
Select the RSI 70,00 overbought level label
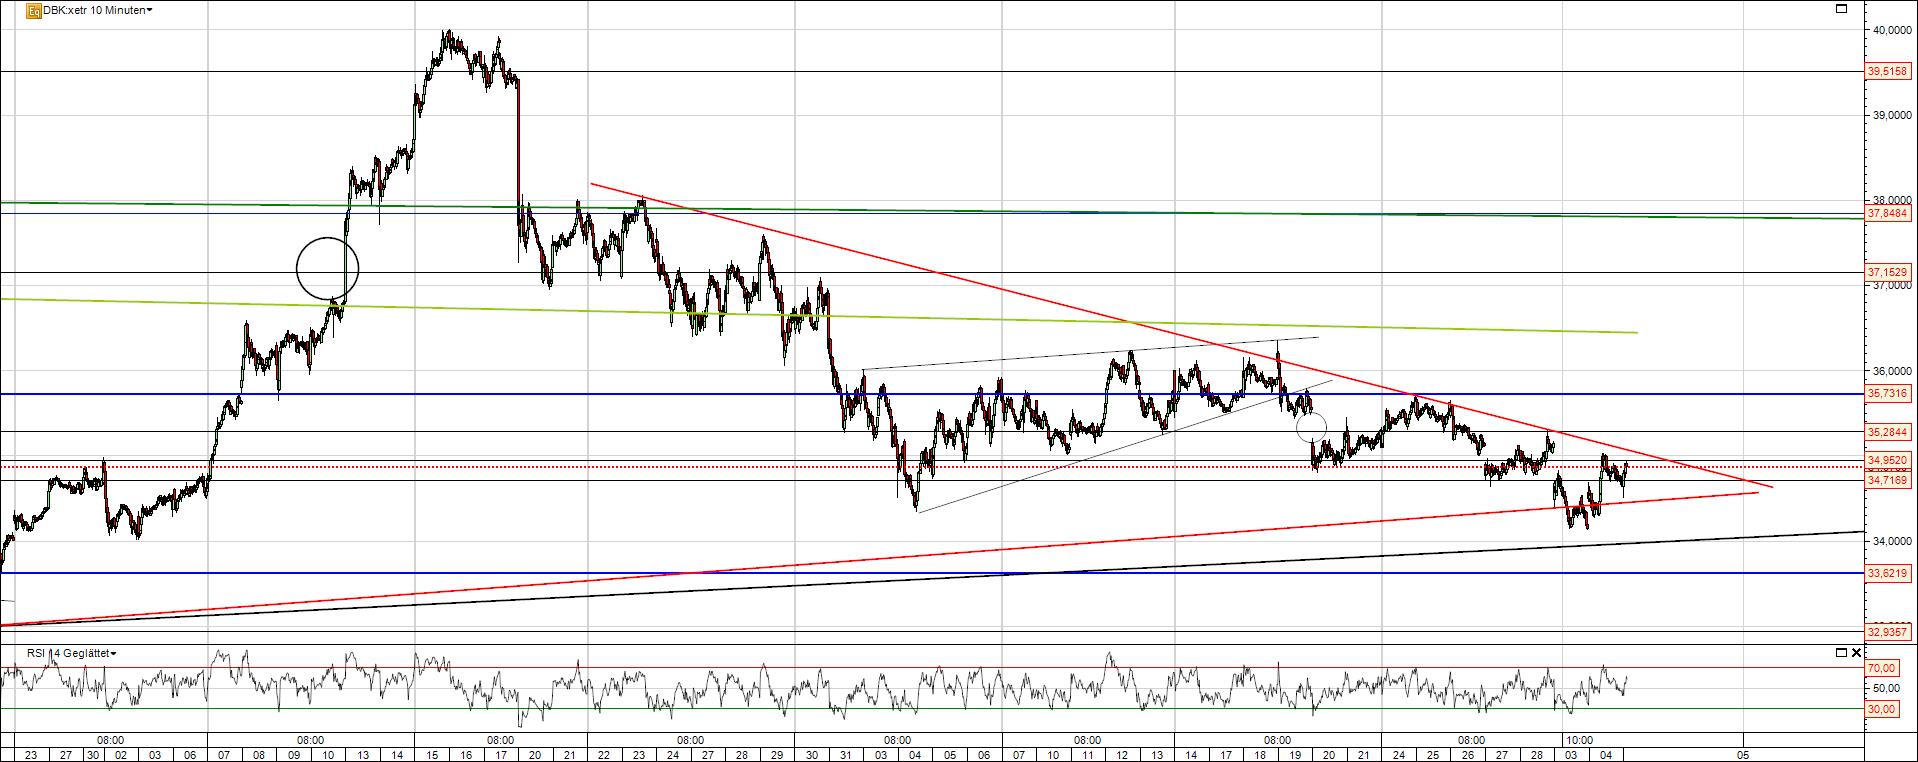pyautogui.click(x=1881, y=668)
